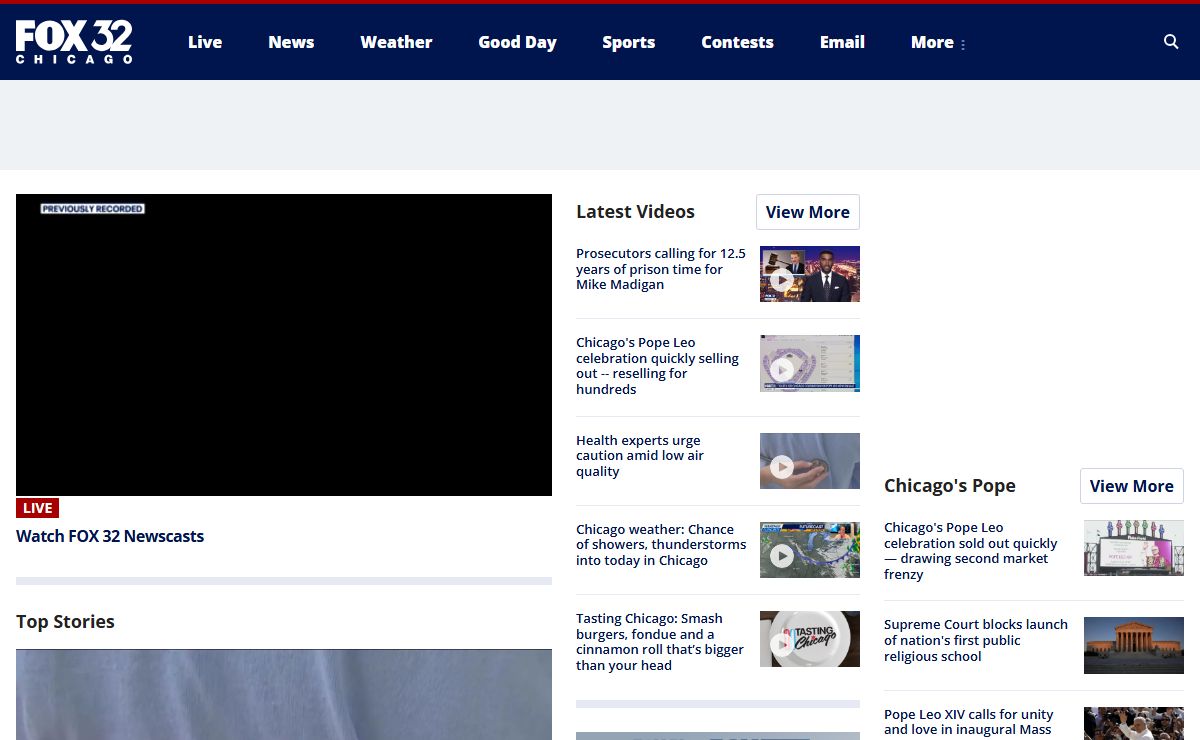This screenshot has height=740, width=1200.
Task: Click View More beside Latest Videos
Action: coord(807,212)
